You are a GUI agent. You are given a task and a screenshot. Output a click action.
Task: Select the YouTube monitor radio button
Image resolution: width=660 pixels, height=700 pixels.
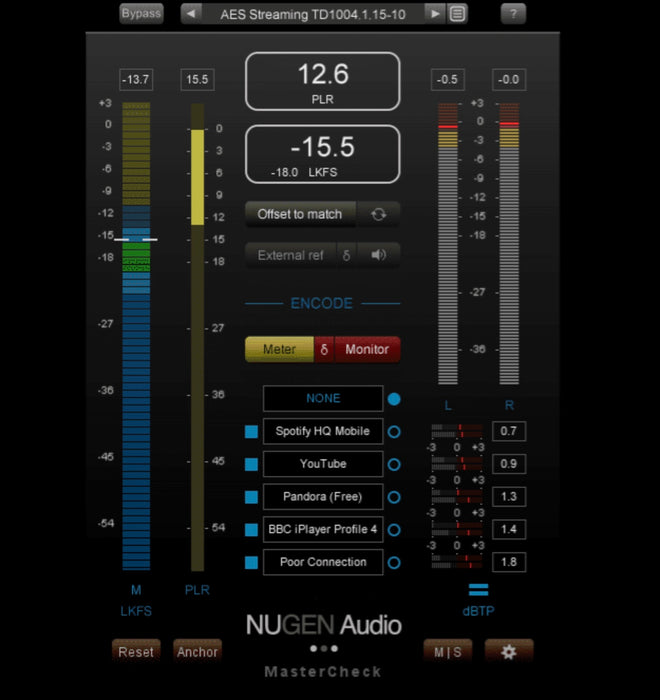click(394, 464)
